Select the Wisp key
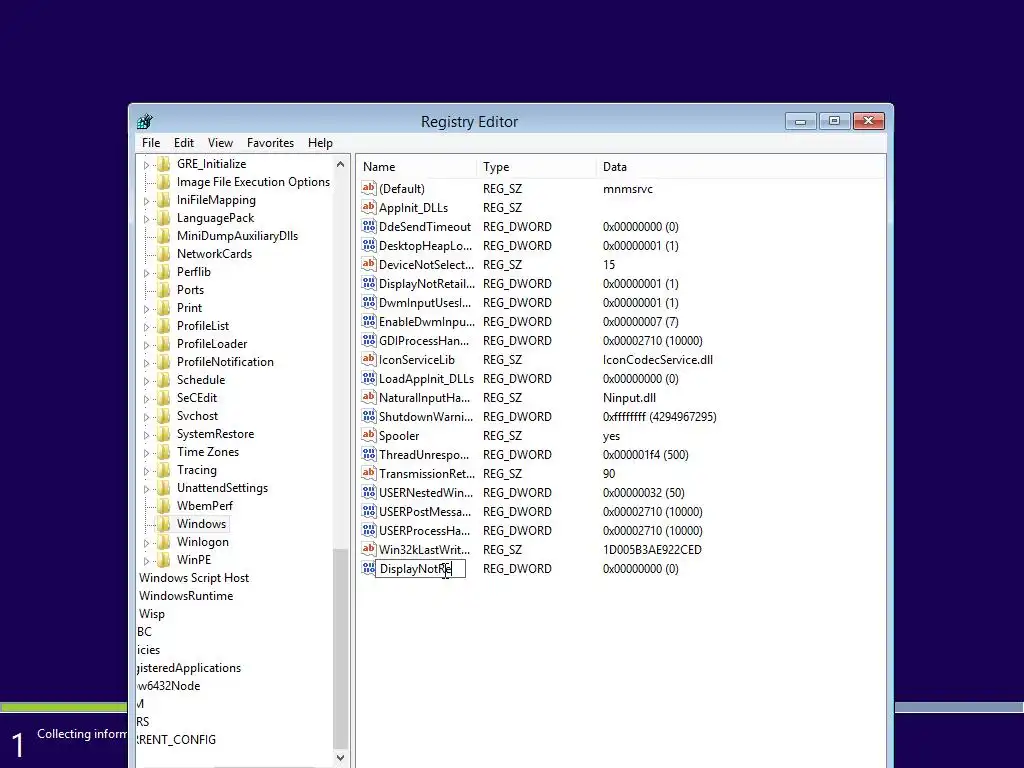The image size is (1024, 768). tap(152, 614)
